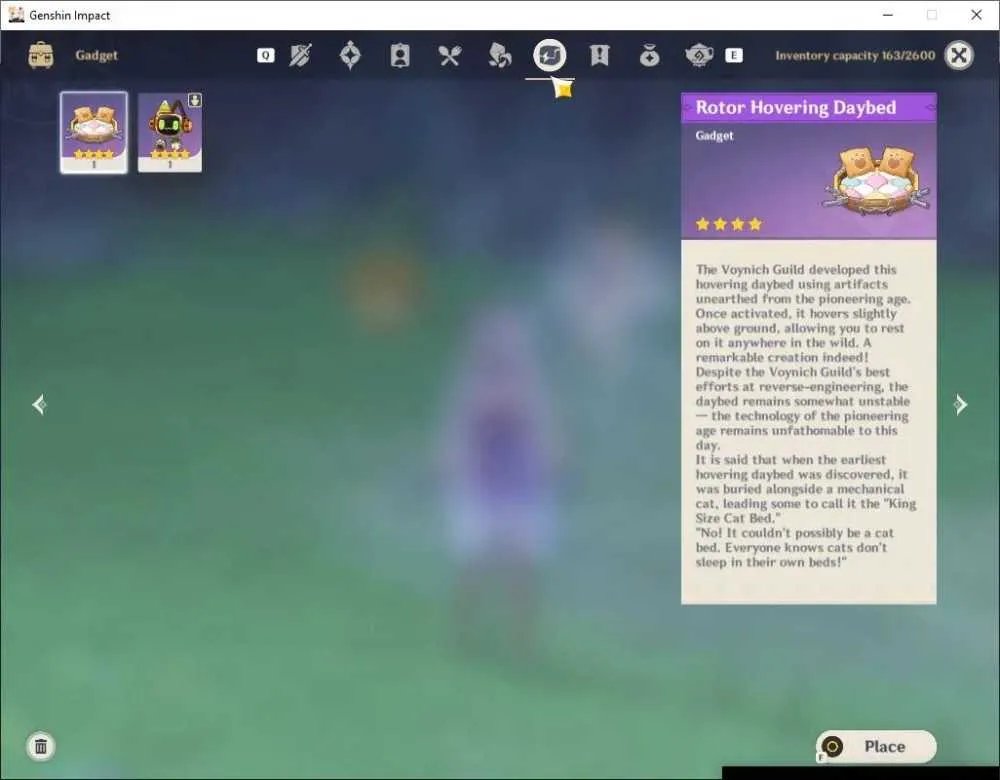Switch to the Artifacts inventory tab
Screen dimensions: 1000x780
pos(350,55)
